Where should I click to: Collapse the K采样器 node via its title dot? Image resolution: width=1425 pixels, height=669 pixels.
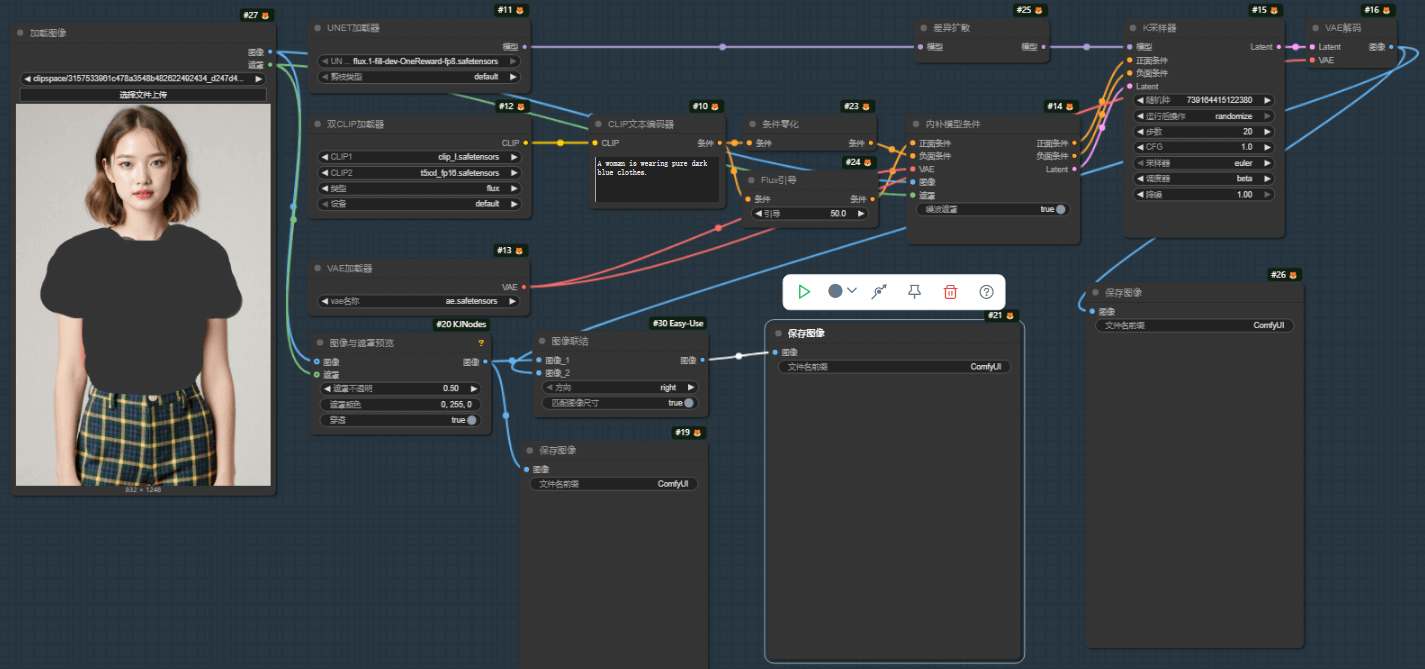[1133, 28]
